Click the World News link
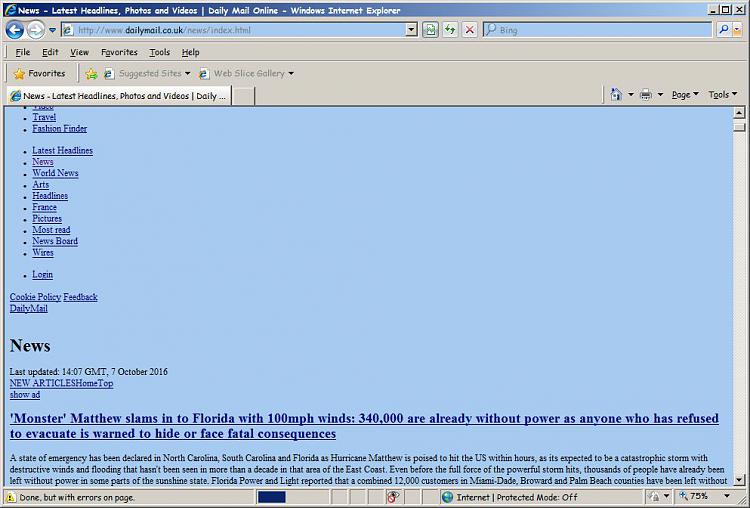Image resolution: width=750 pixels, height=508 pixels. (x=55, y=173)
